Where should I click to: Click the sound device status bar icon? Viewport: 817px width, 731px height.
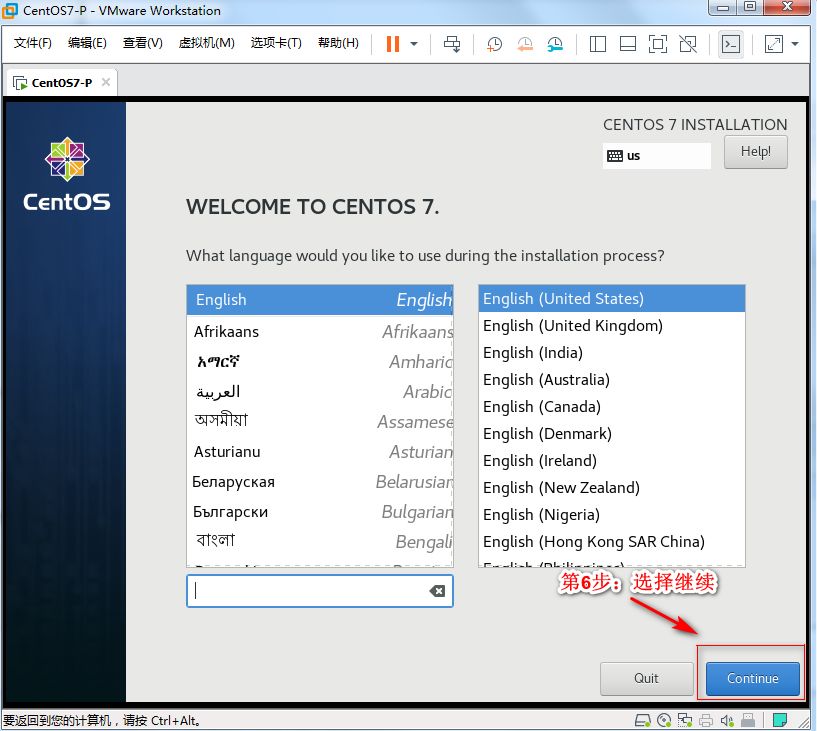click(728, 719)
